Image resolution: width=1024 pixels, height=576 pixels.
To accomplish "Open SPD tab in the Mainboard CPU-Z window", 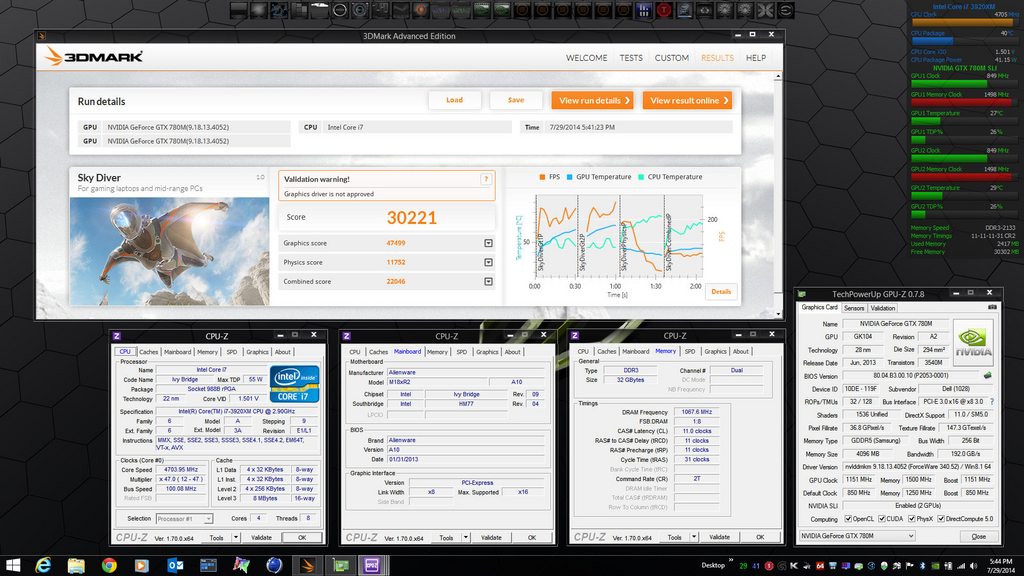I will [462, 351].
